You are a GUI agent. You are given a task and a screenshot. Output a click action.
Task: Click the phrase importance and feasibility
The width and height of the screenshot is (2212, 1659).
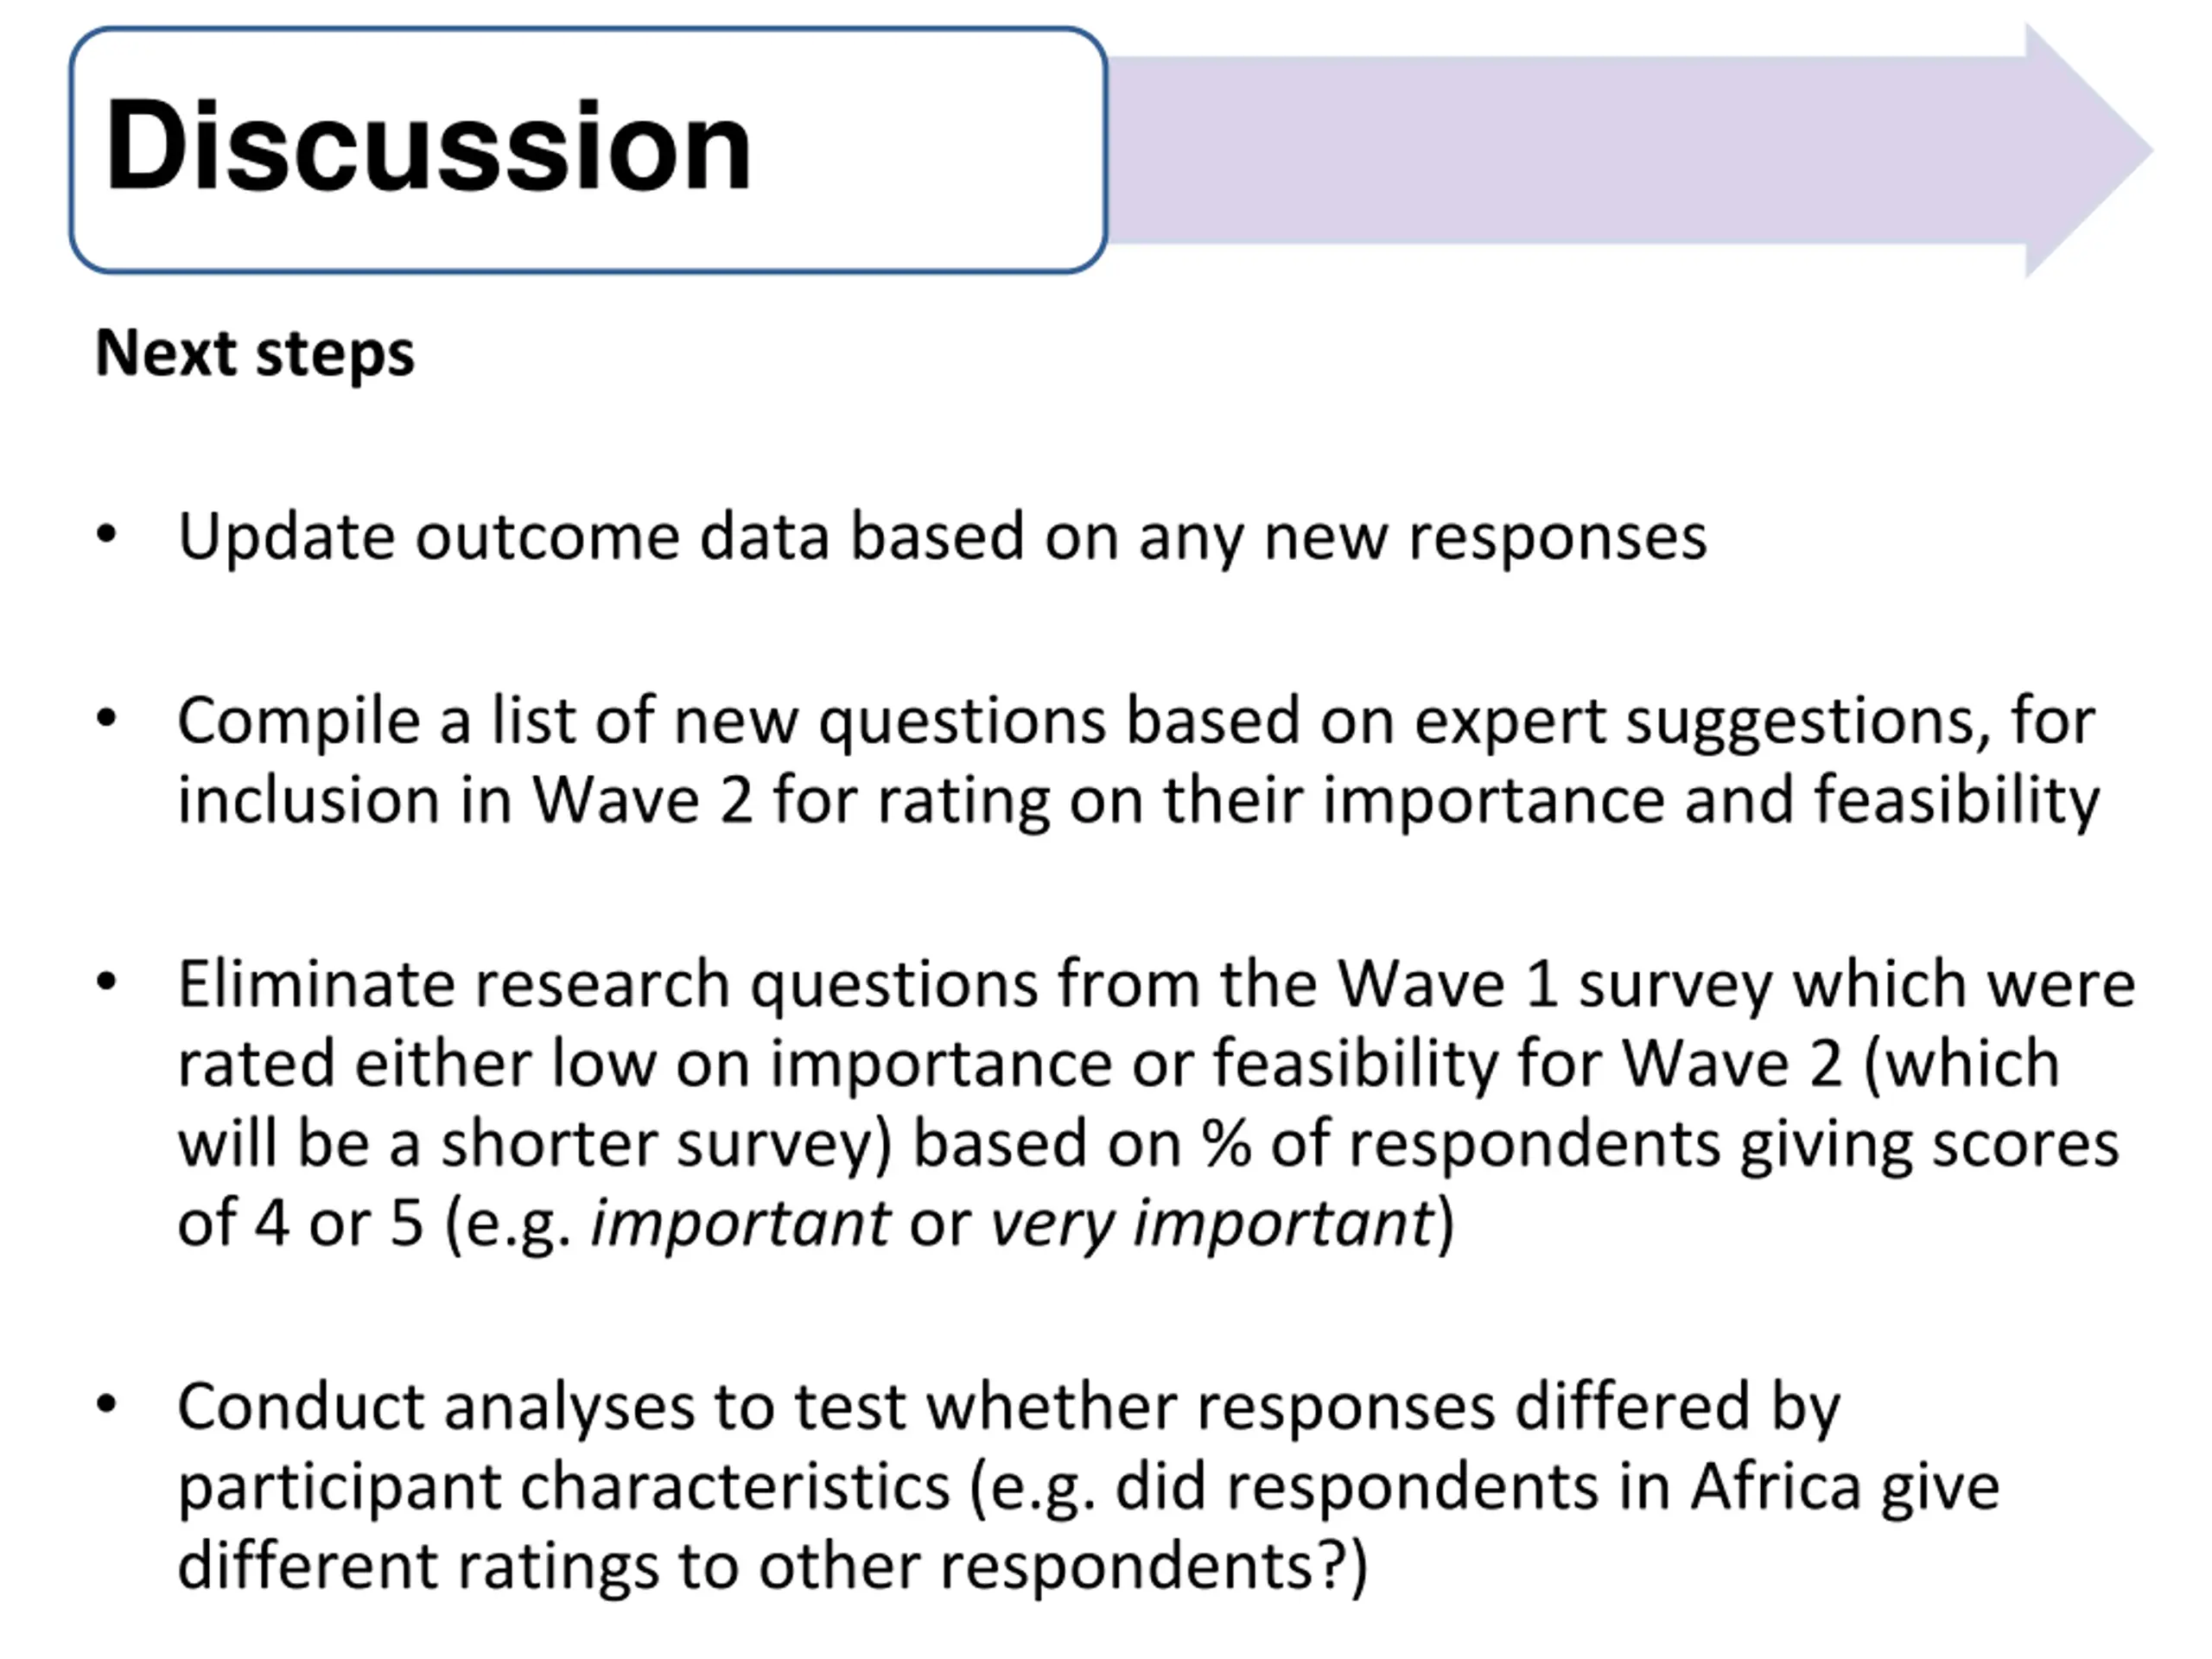point(1711,801)
